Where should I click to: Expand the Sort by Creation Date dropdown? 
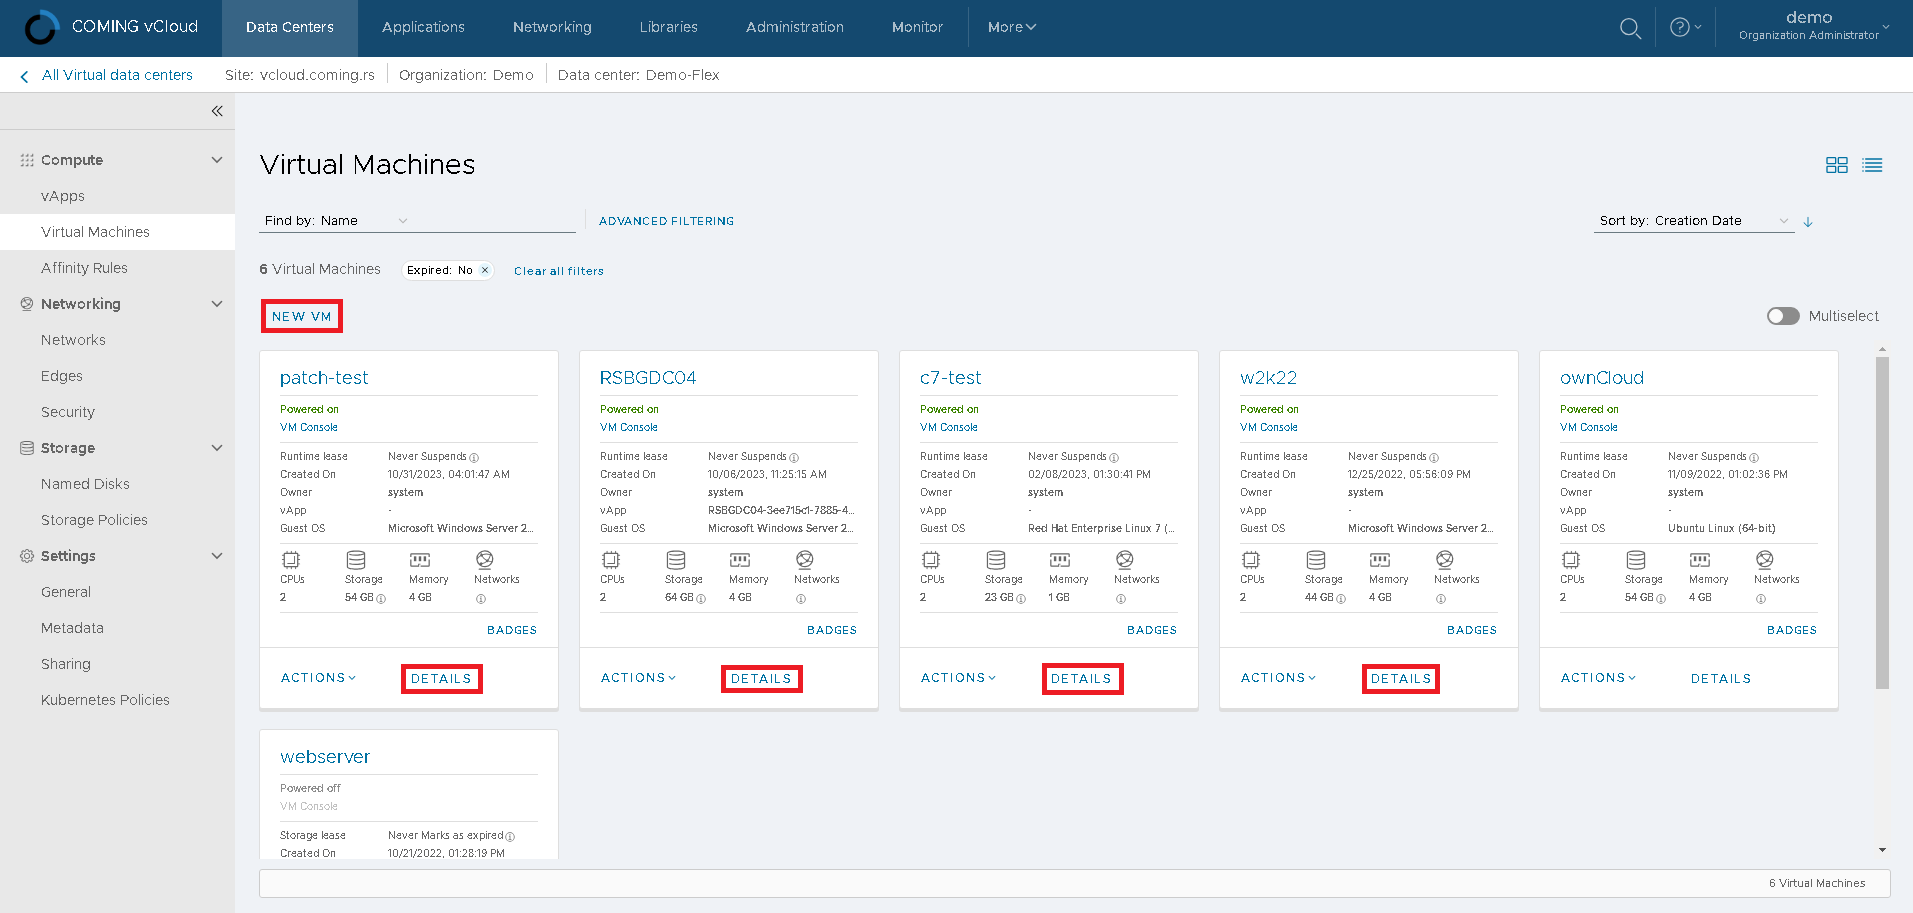click(1785, 220)
